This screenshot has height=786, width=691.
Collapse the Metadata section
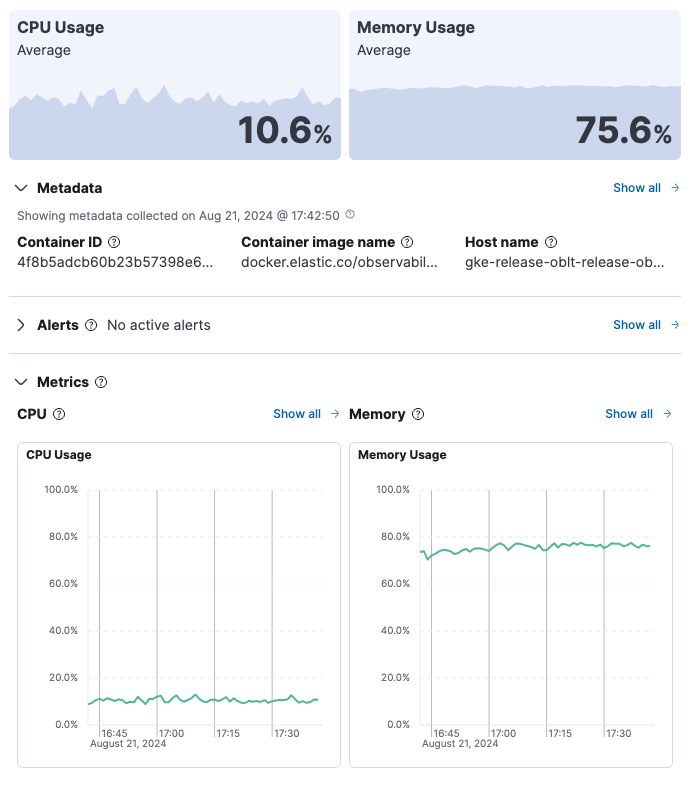point(22,188)
